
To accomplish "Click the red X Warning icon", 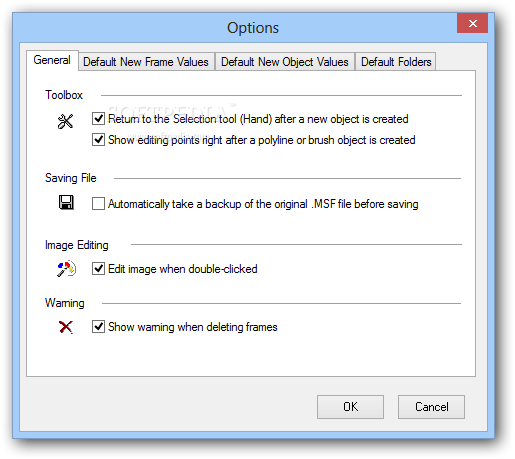I will [66, 327].
